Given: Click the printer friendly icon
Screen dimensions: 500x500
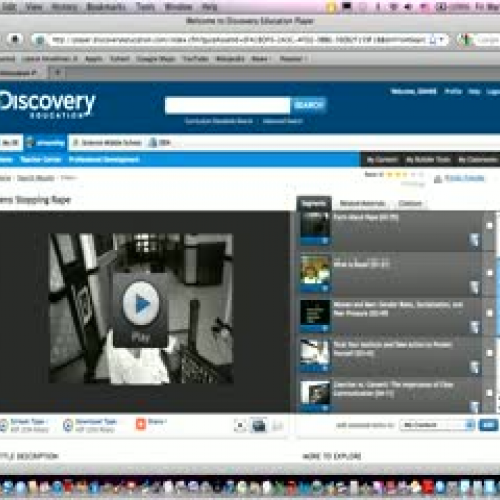Looking at the screenshot, I should click(438, 179).
